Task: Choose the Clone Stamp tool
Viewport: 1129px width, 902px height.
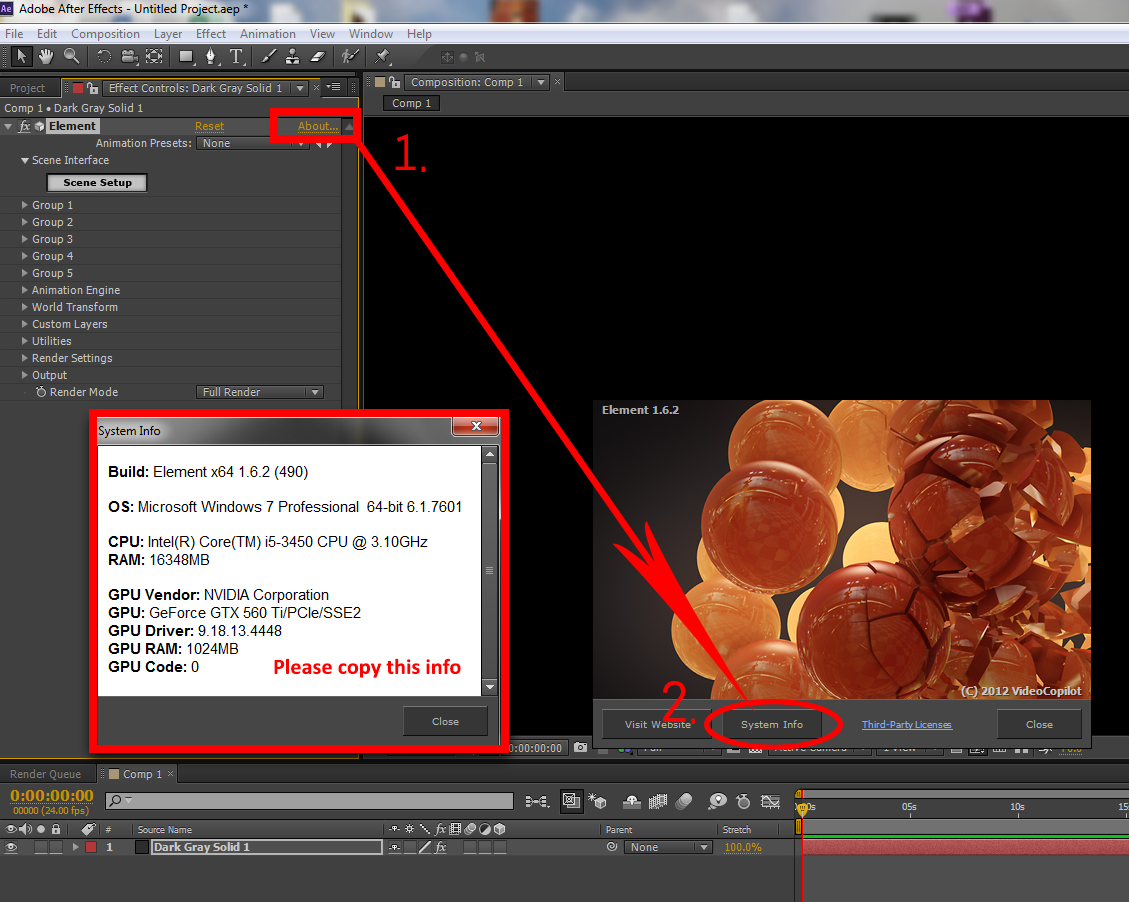Action: (293, 56)
